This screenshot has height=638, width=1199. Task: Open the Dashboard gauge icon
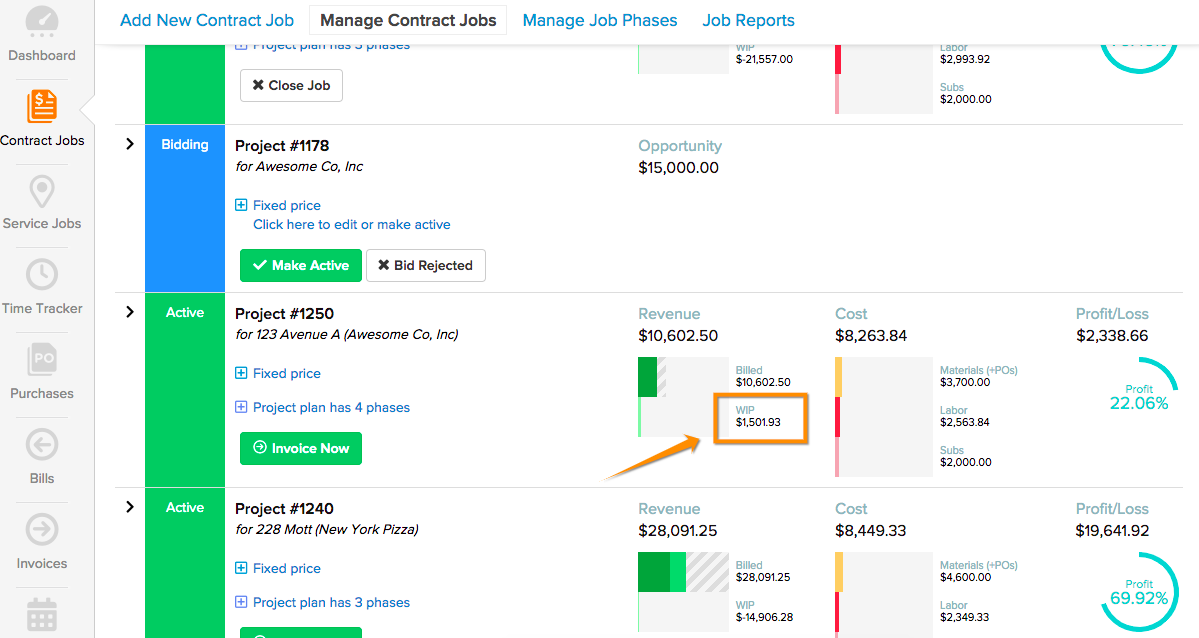(42, 22)
